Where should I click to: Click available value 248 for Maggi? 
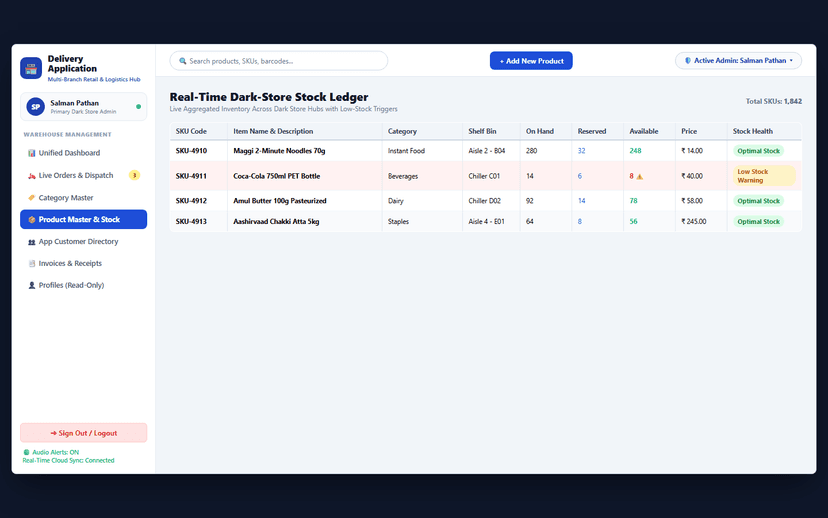tap(635, 151)
